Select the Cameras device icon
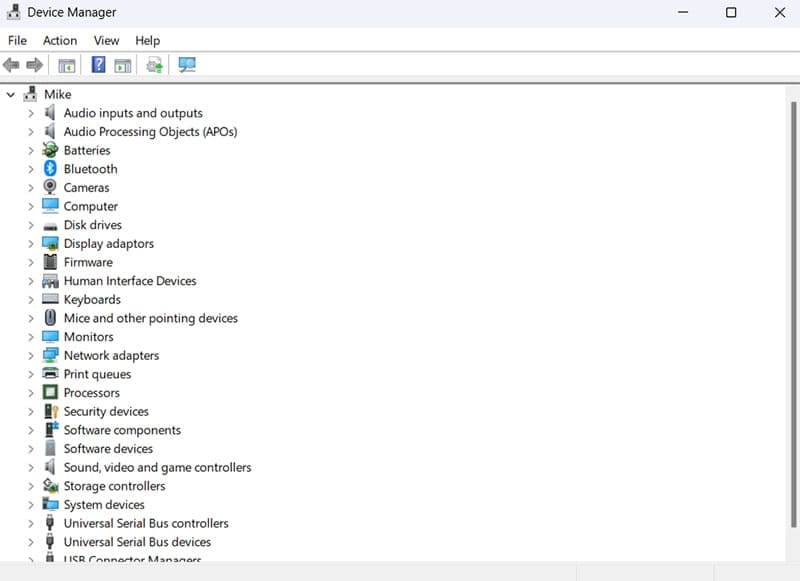 (x=50, y=187)
